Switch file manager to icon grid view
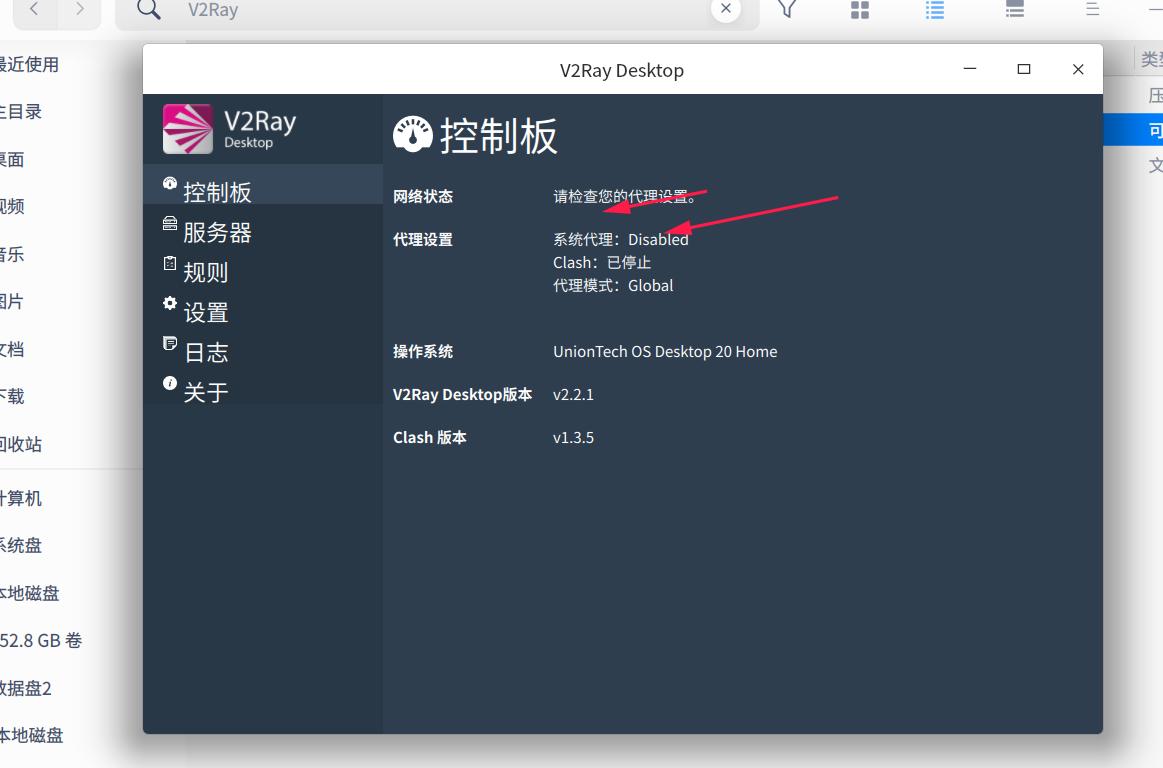1163x768 pixels. [x=860, y=10]
